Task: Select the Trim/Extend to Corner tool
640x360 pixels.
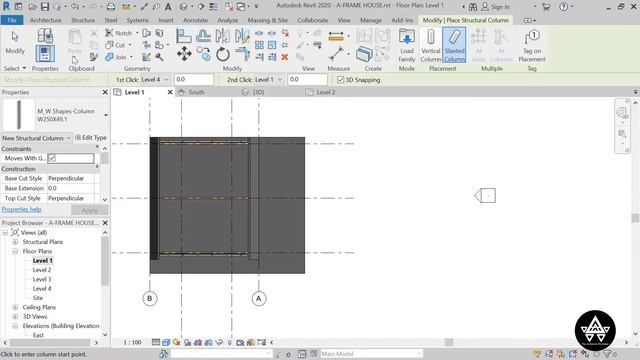Action: tap(242, 54)
